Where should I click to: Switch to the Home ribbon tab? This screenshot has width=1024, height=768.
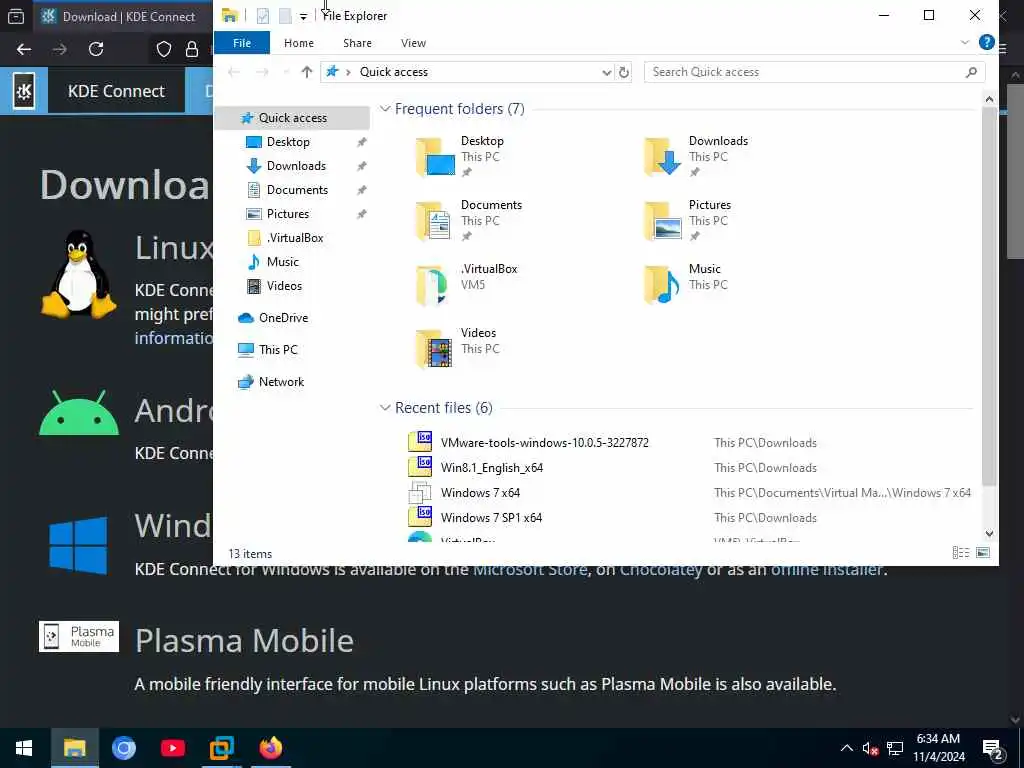click(298, 43)
